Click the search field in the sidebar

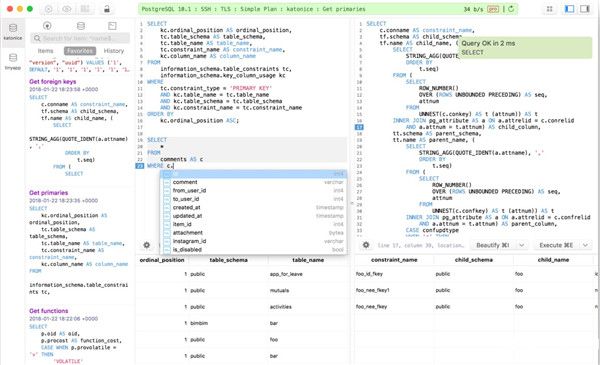pos(80,38)
